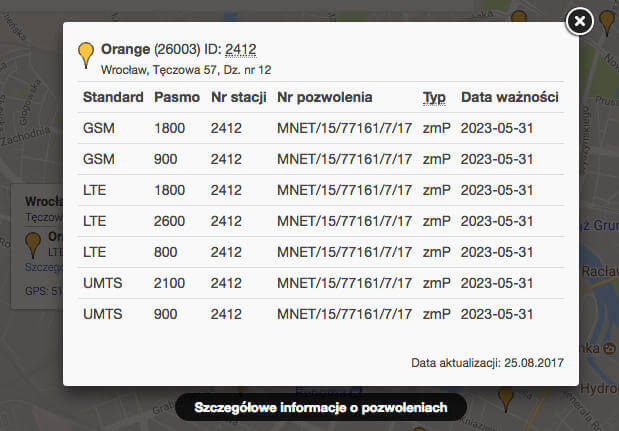Click the Typ column header abbreviation
Viewport: 619px width, 431px height.
click(x=434, y=97)
